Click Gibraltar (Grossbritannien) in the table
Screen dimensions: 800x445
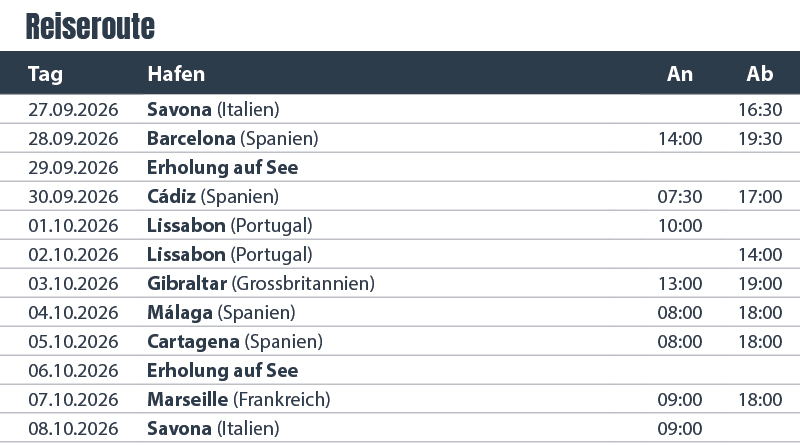coord(260,284)
